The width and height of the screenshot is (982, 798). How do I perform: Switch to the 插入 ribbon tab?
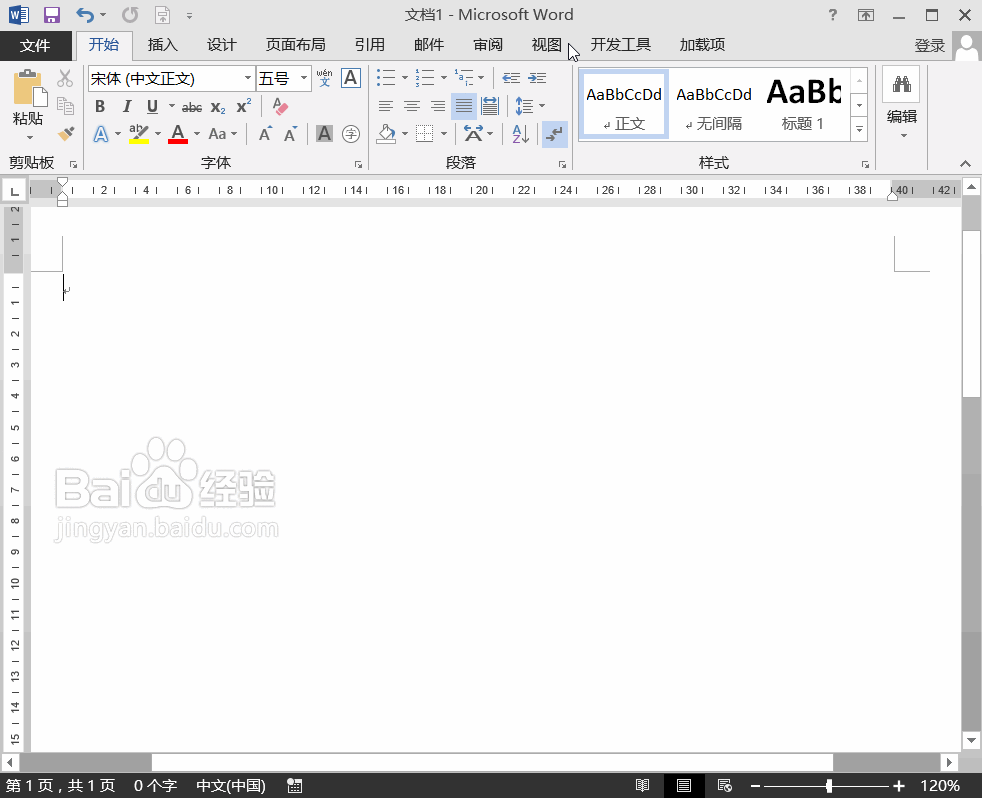pyautogui.click(x=163, y=44)
